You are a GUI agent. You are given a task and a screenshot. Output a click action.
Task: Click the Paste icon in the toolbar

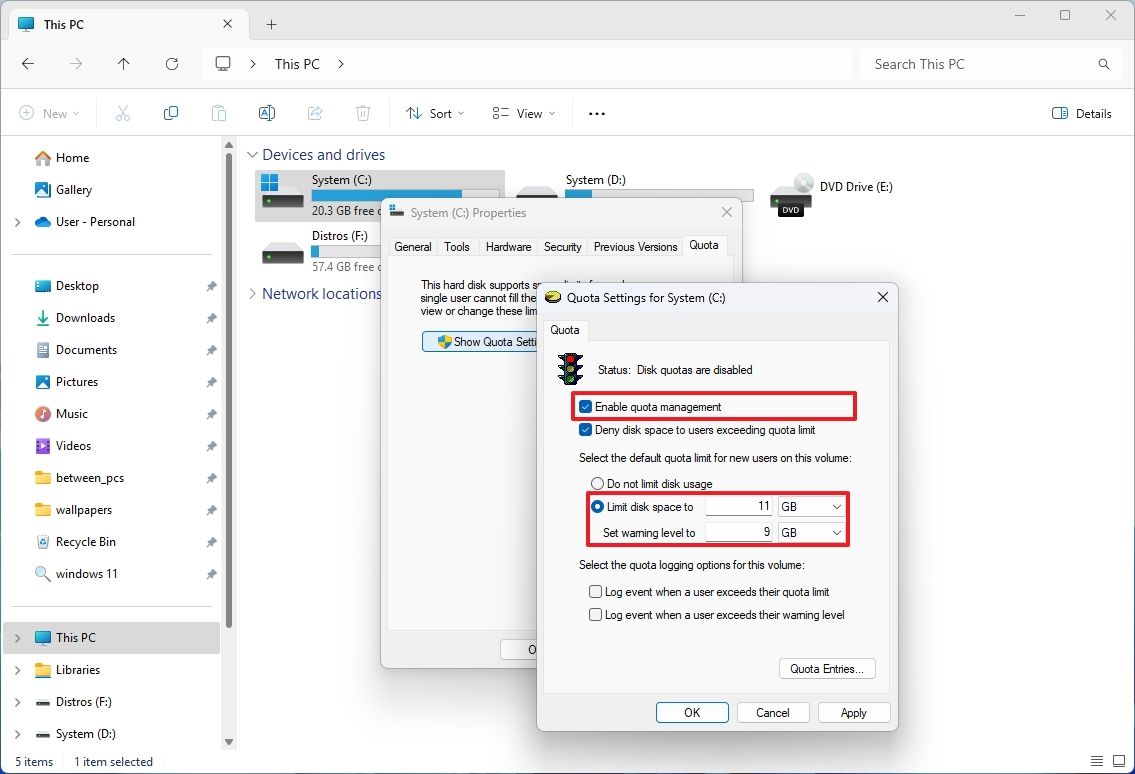(218, 113)
